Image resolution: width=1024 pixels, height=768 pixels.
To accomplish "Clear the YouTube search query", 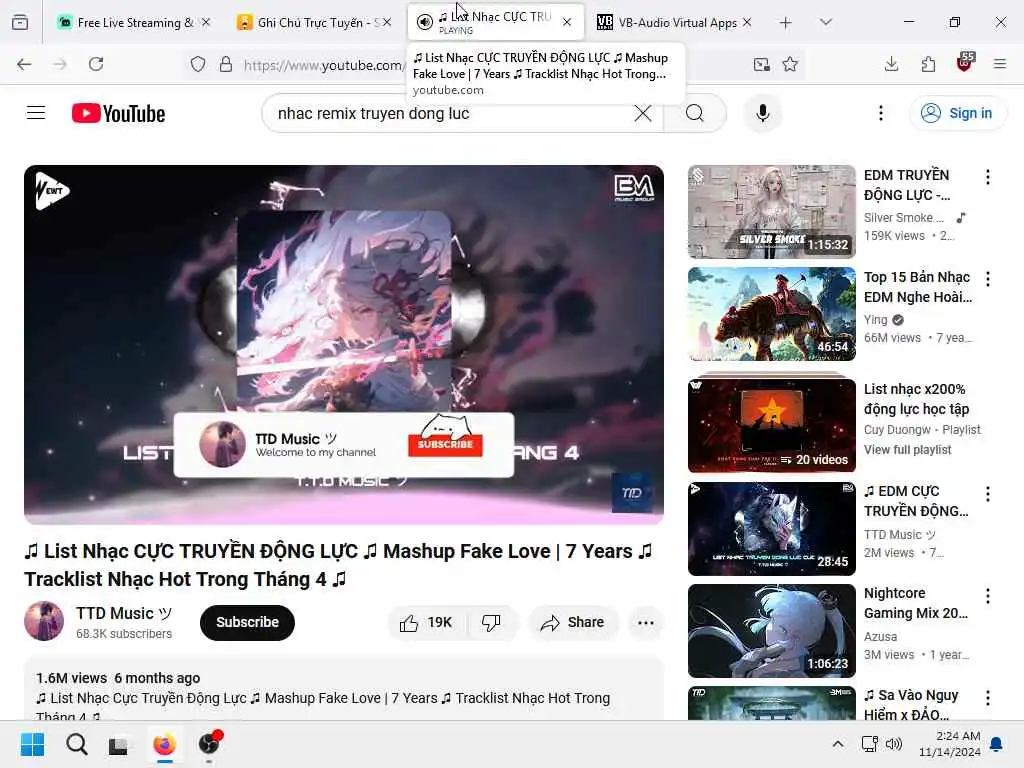I will tap(643, 113).
